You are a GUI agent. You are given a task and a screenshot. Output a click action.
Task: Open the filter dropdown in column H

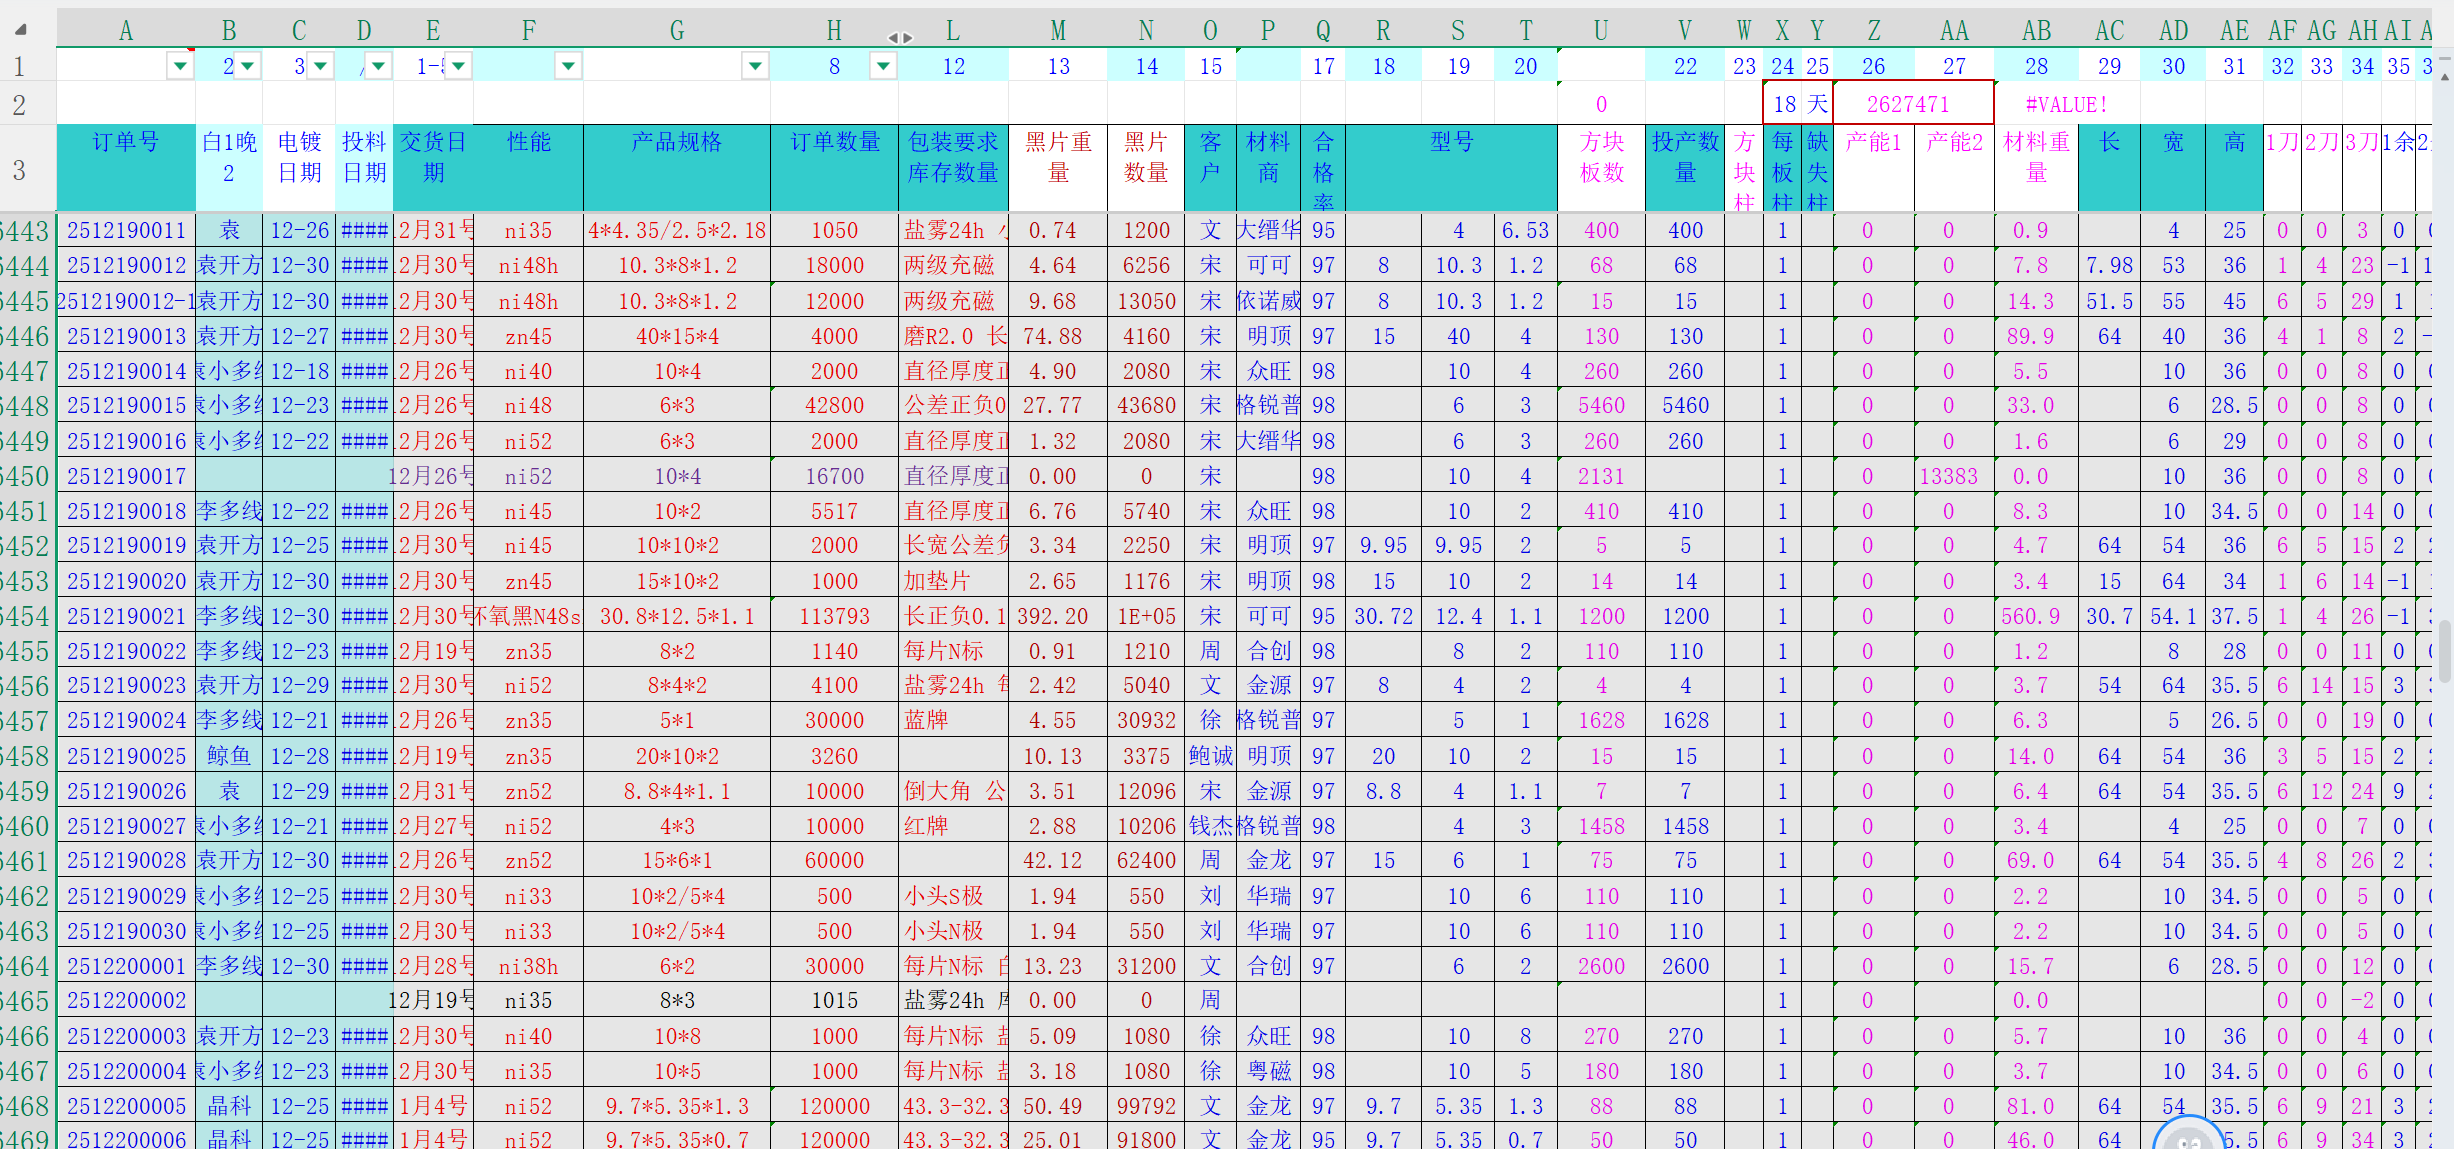[x=883, y=67]
